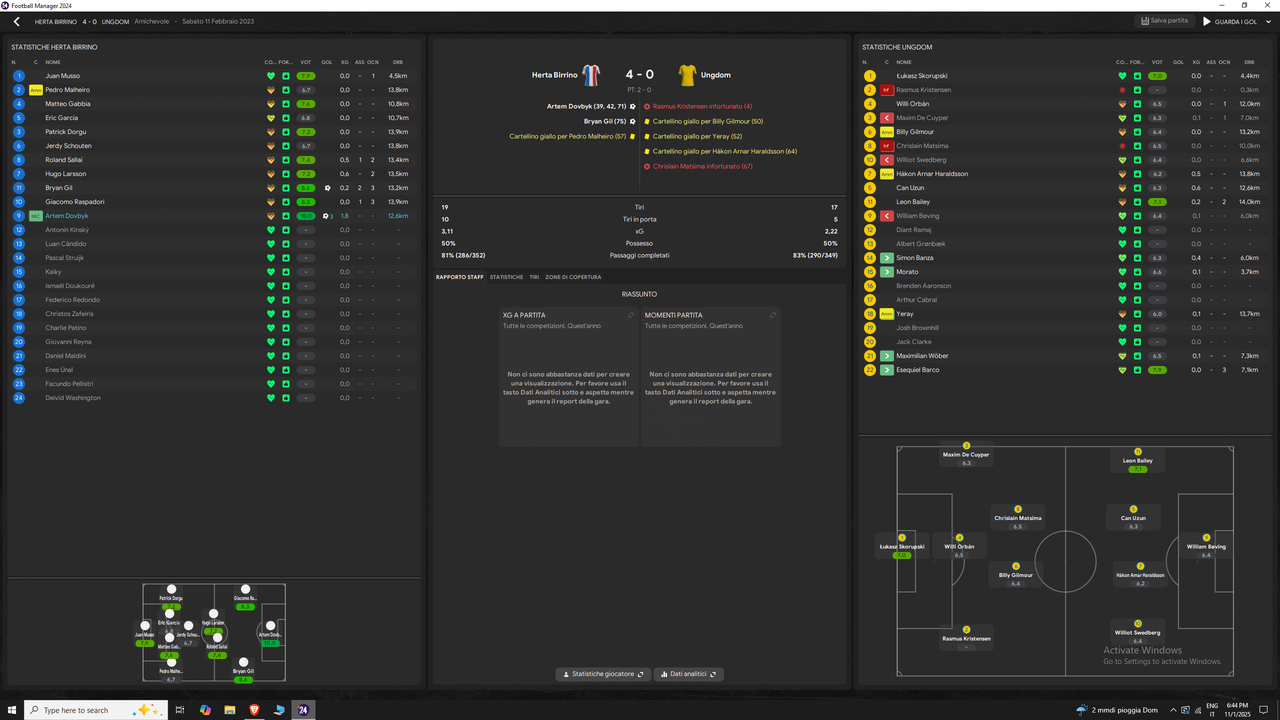Click the 10.0 rating badge in Artem Dovbyk's table row
The image size is (1280, 720).
tap(306, 216)
